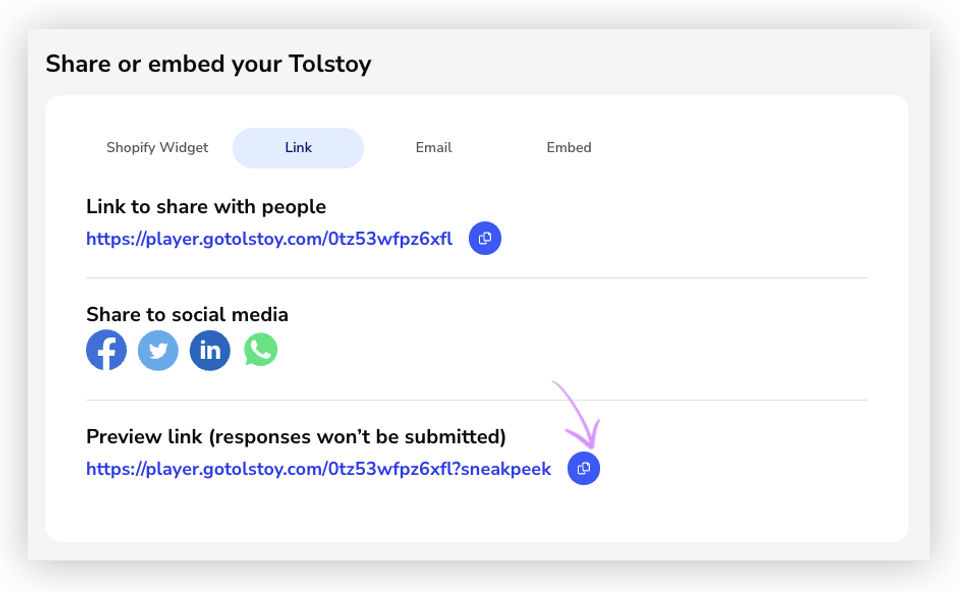Share via WhatsApp

pyautogui.click(x=261, y=350)
